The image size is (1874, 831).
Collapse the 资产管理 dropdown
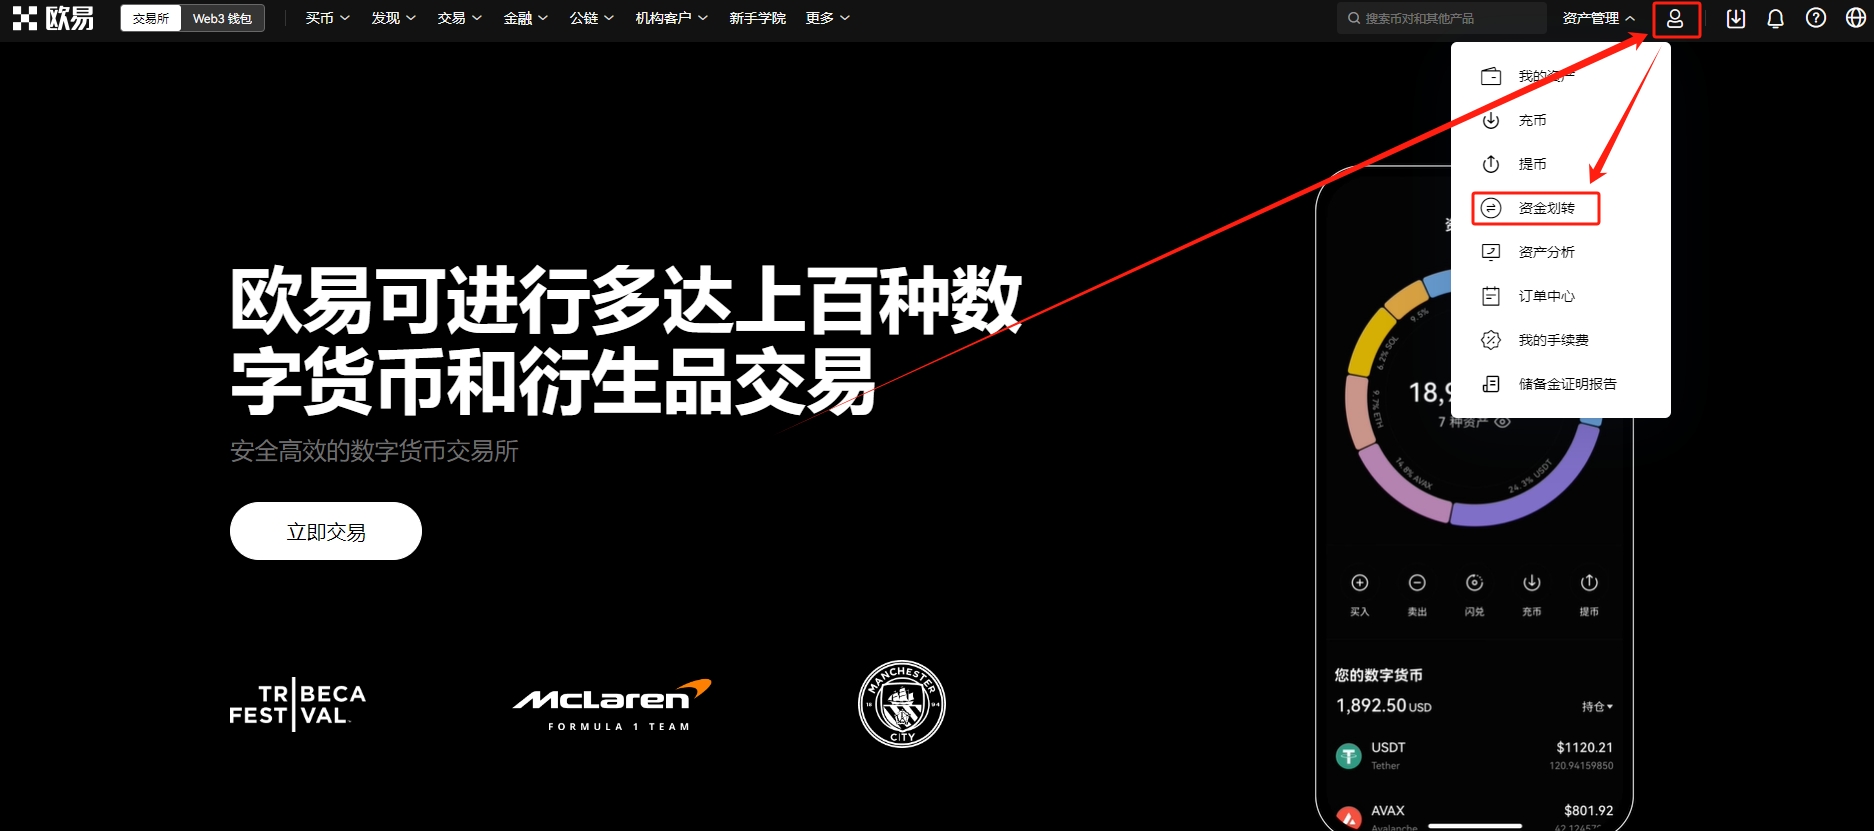1599,18
